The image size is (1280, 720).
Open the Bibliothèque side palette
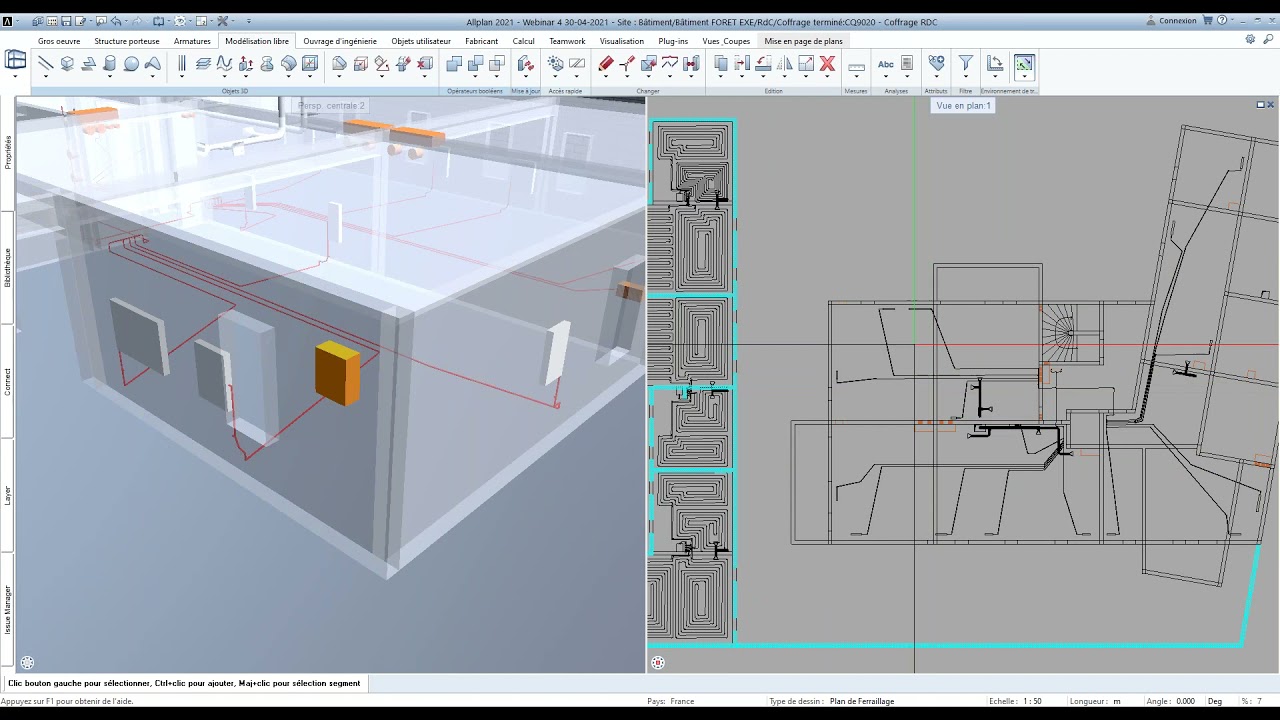8,267
